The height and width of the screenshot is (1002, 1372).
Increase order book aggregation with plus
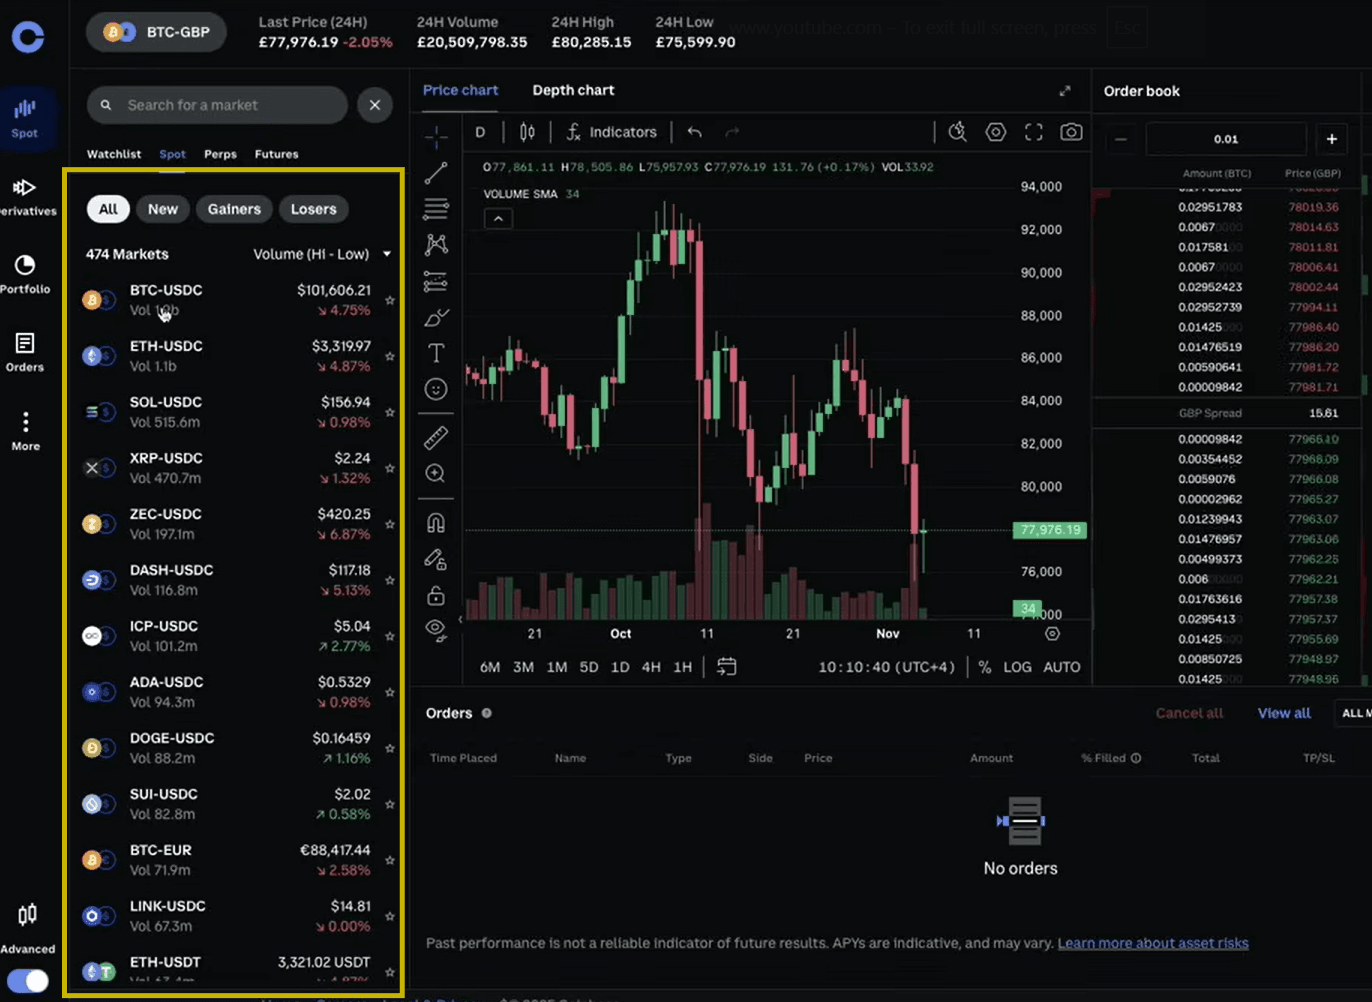1332,139
